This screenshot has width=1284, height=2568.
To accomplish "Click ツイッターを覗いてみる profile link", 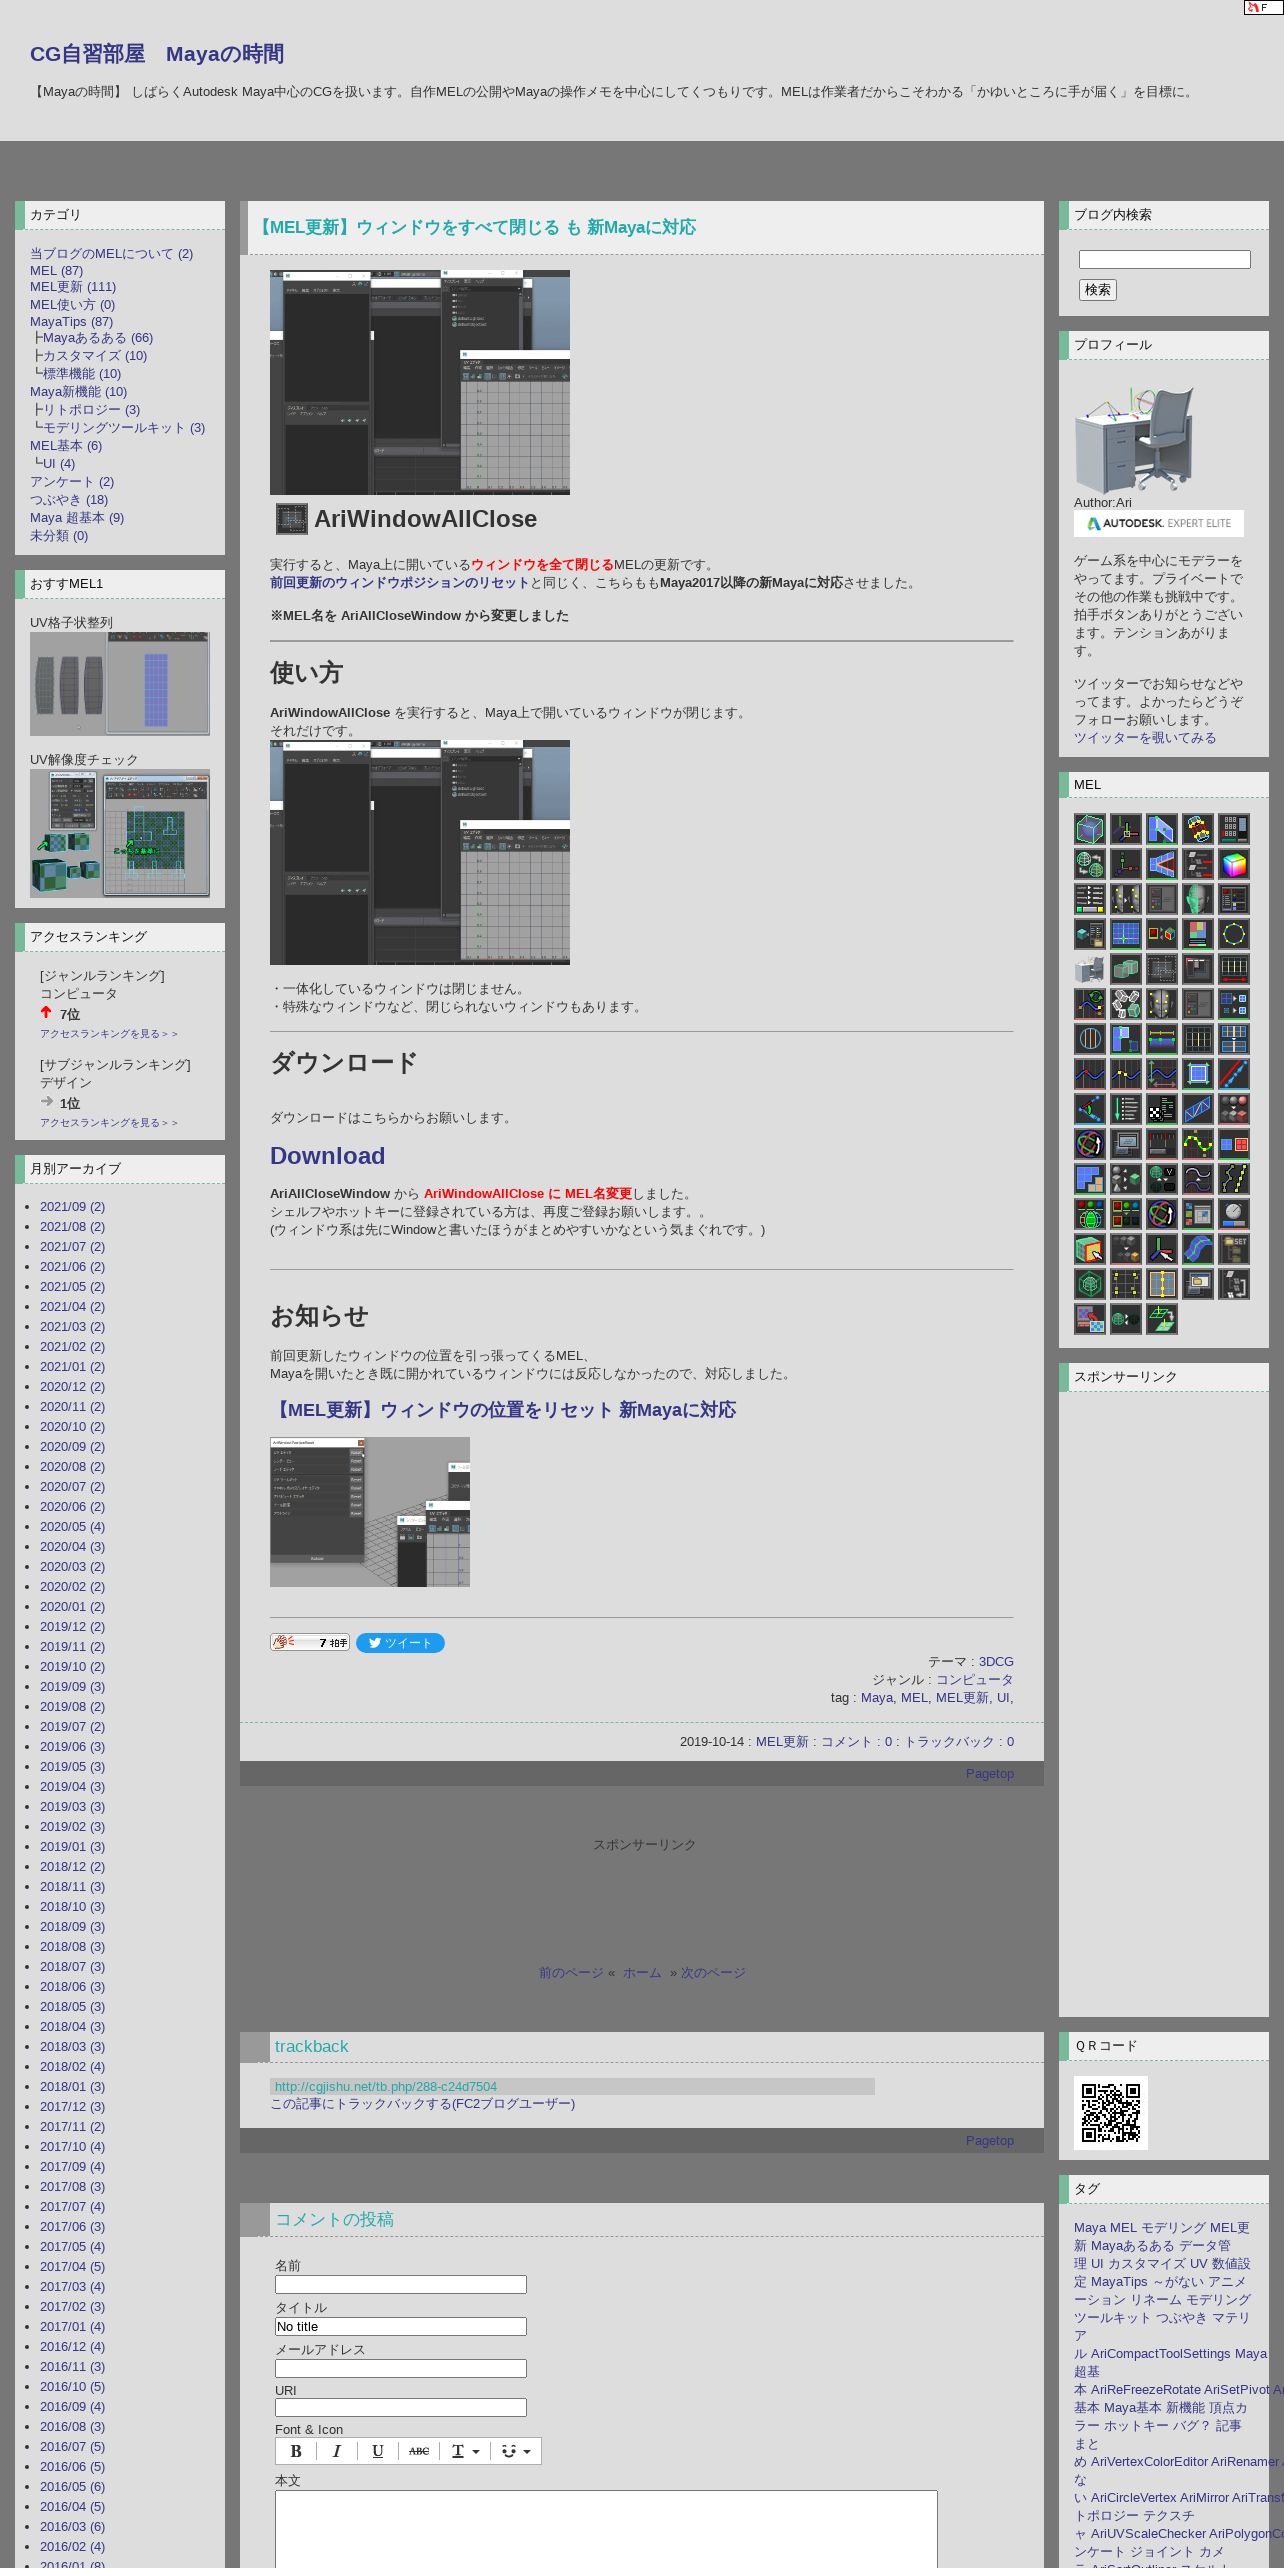I will pos(1145,738).
